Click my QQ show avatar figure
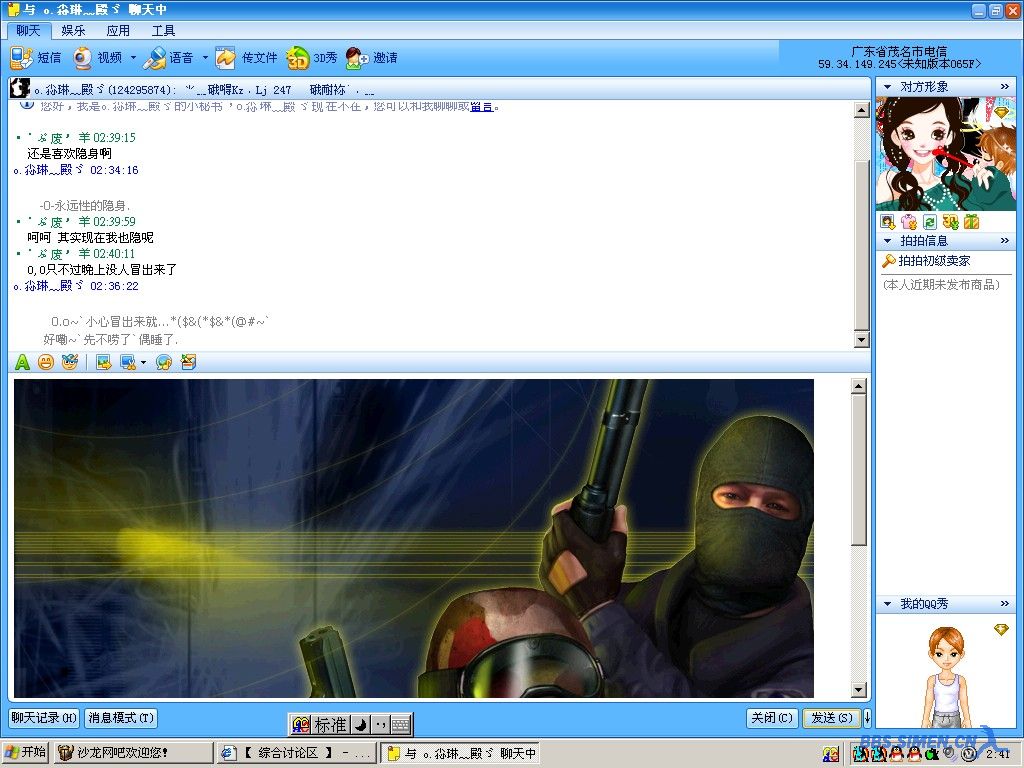Viewport: 1024px width, 768px height. point(946,677)
